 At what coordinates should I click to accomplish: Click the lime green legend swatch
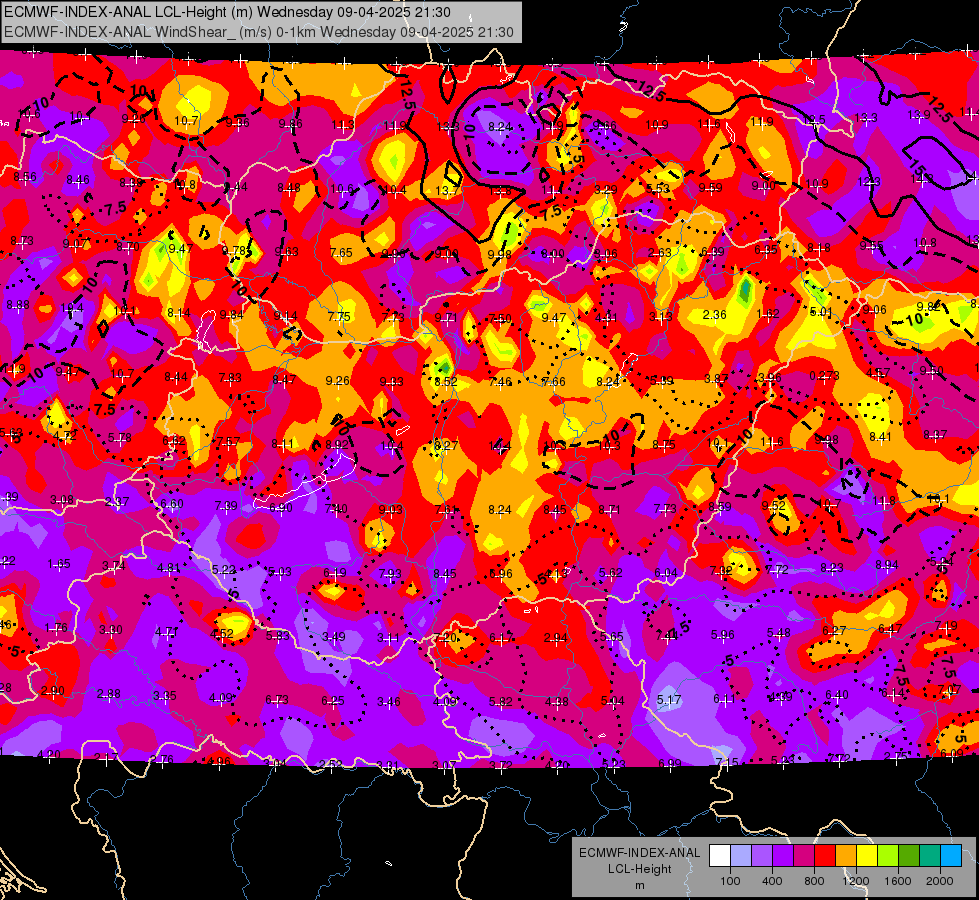point(888,856)
